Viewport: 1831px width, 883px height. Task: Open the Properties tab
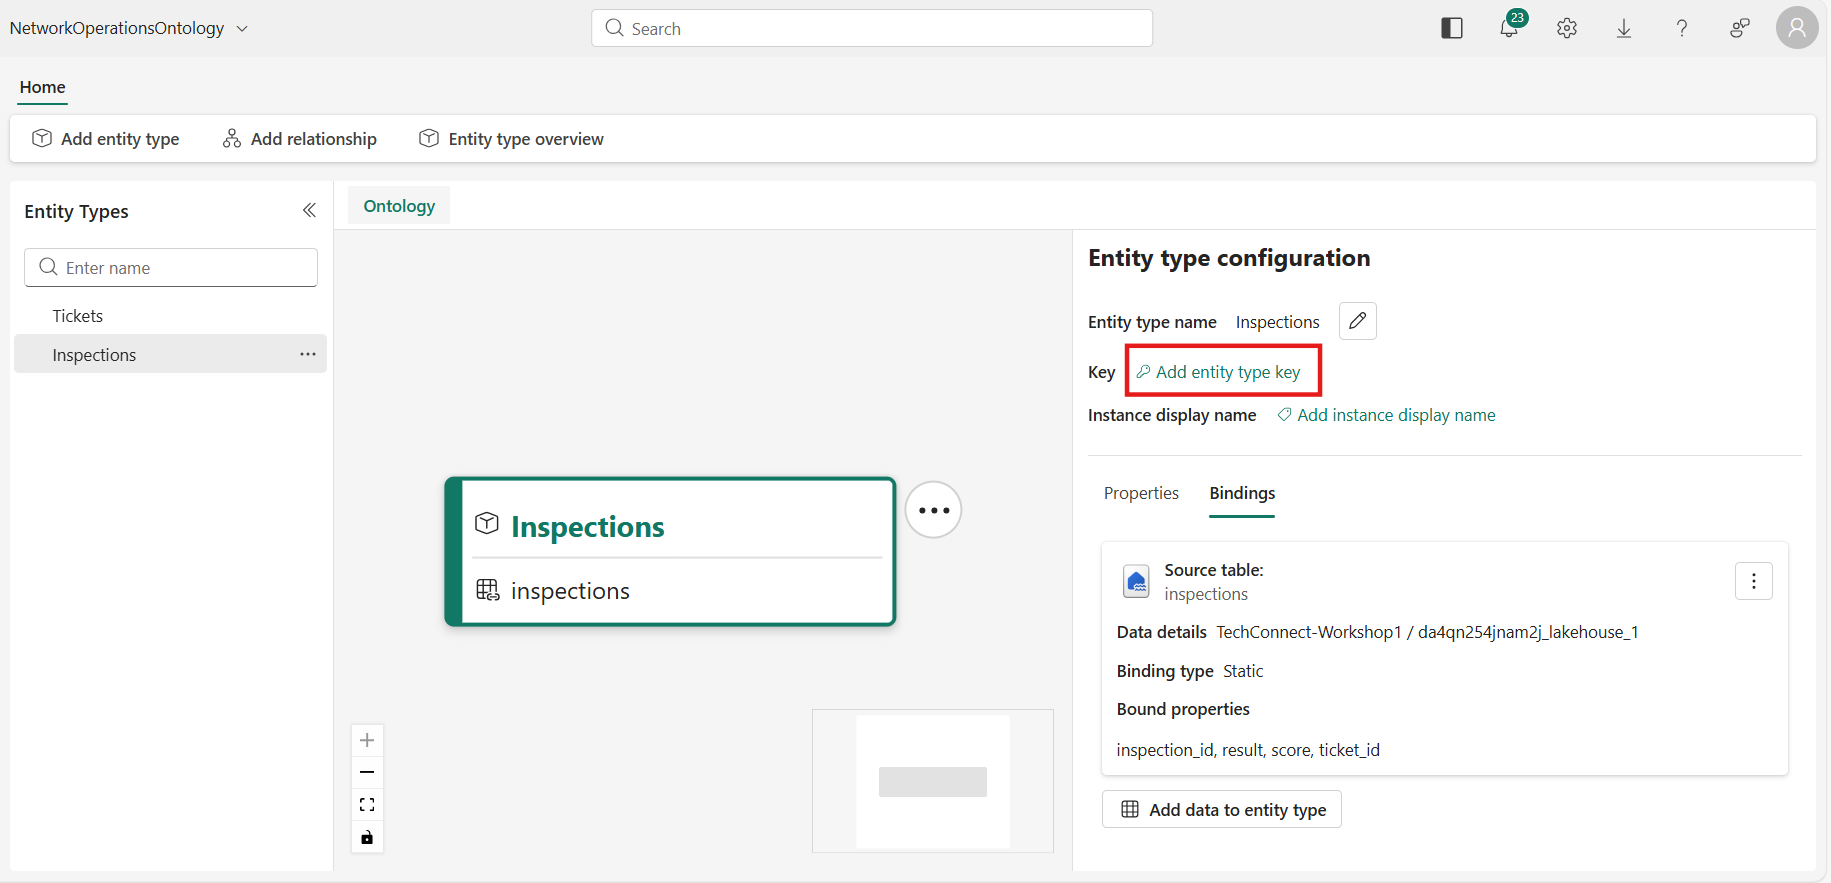coord(1141,493)
